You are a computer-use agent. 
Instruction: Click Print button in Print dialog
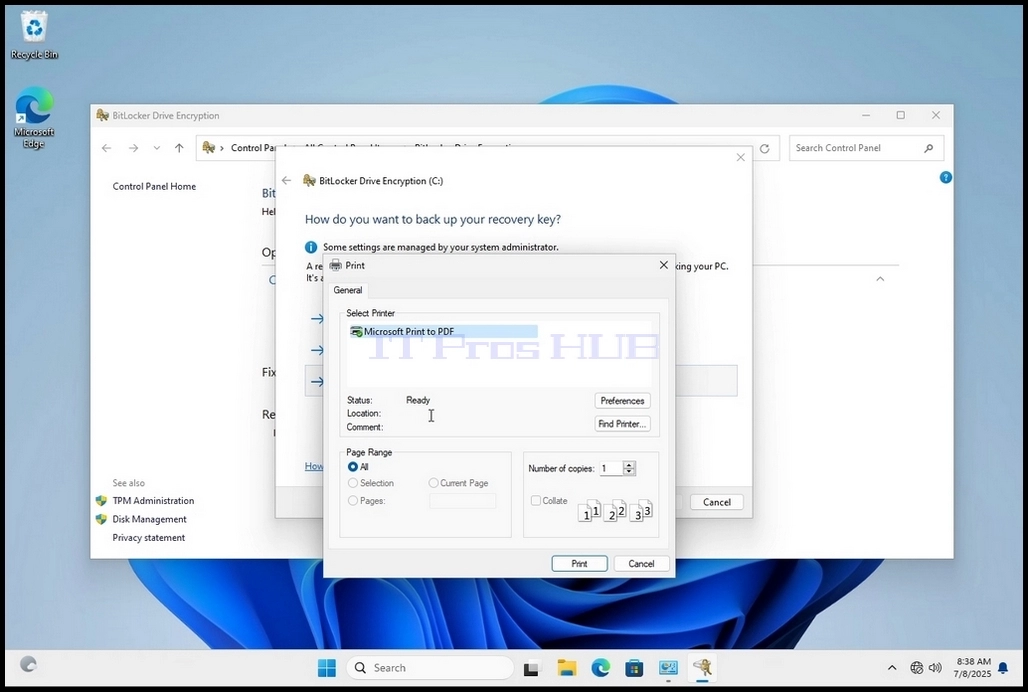pos(580,564)
